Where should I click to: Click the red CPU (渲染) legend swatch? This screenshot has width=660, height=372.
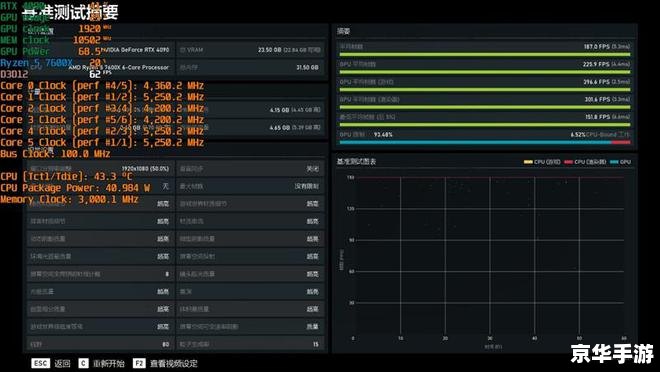(568, 162)
